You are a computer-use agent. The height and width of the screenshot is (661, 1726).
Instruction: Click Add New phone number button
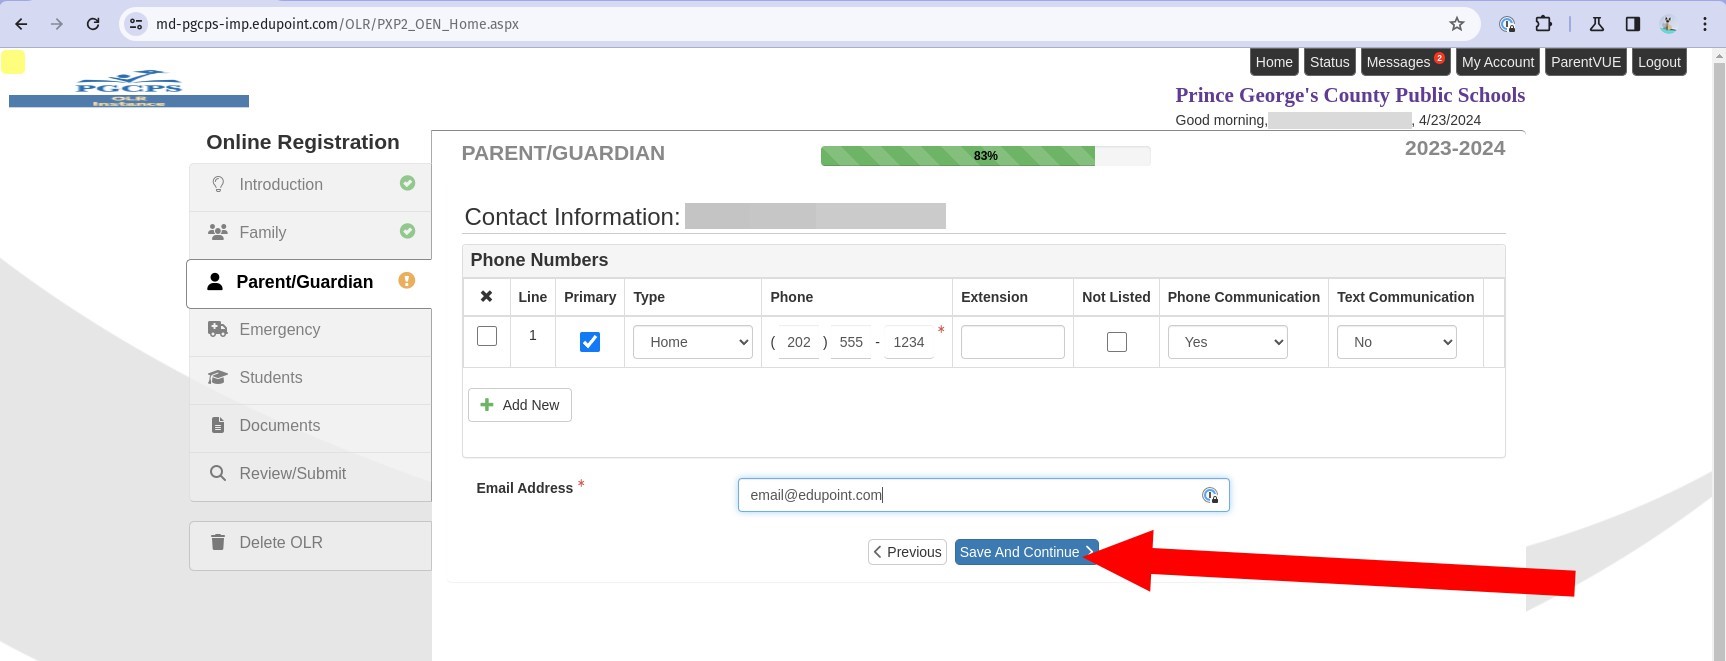(520, 405)
